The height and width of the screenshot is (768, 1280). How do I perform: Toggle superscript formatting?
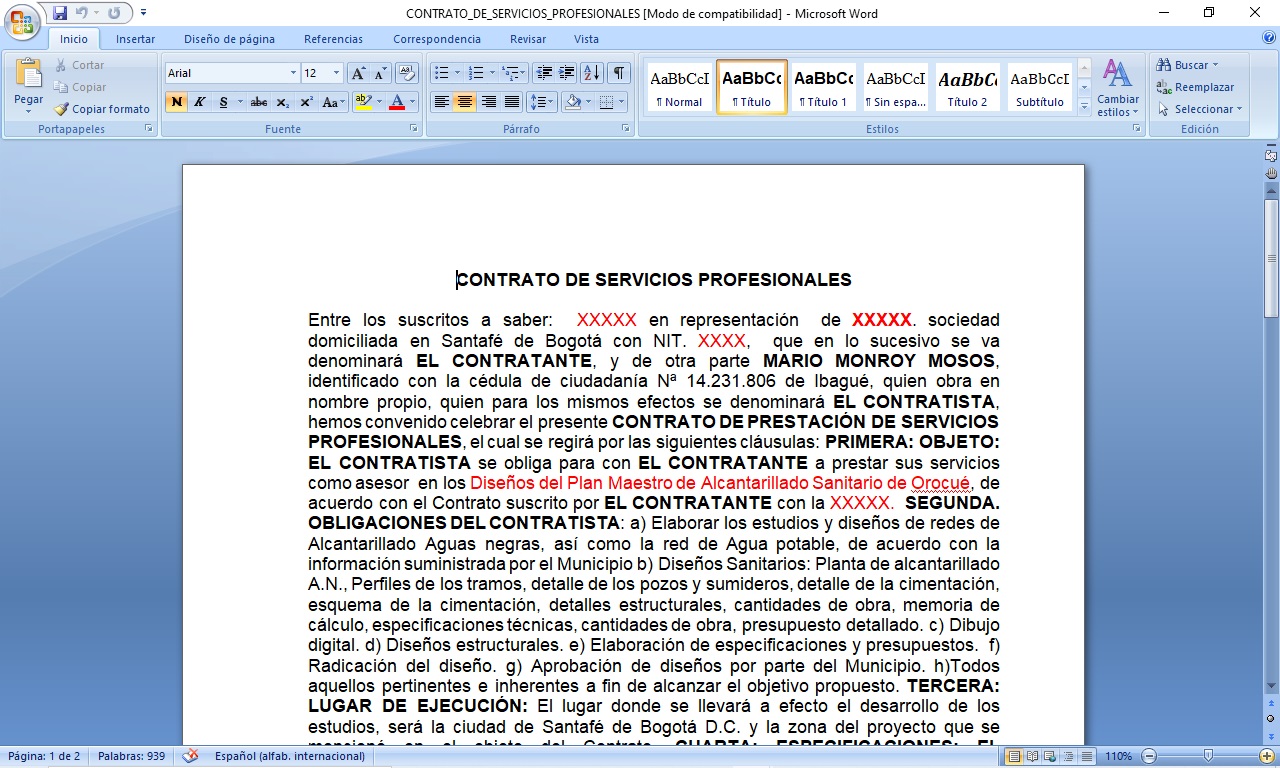click(306, 102)
